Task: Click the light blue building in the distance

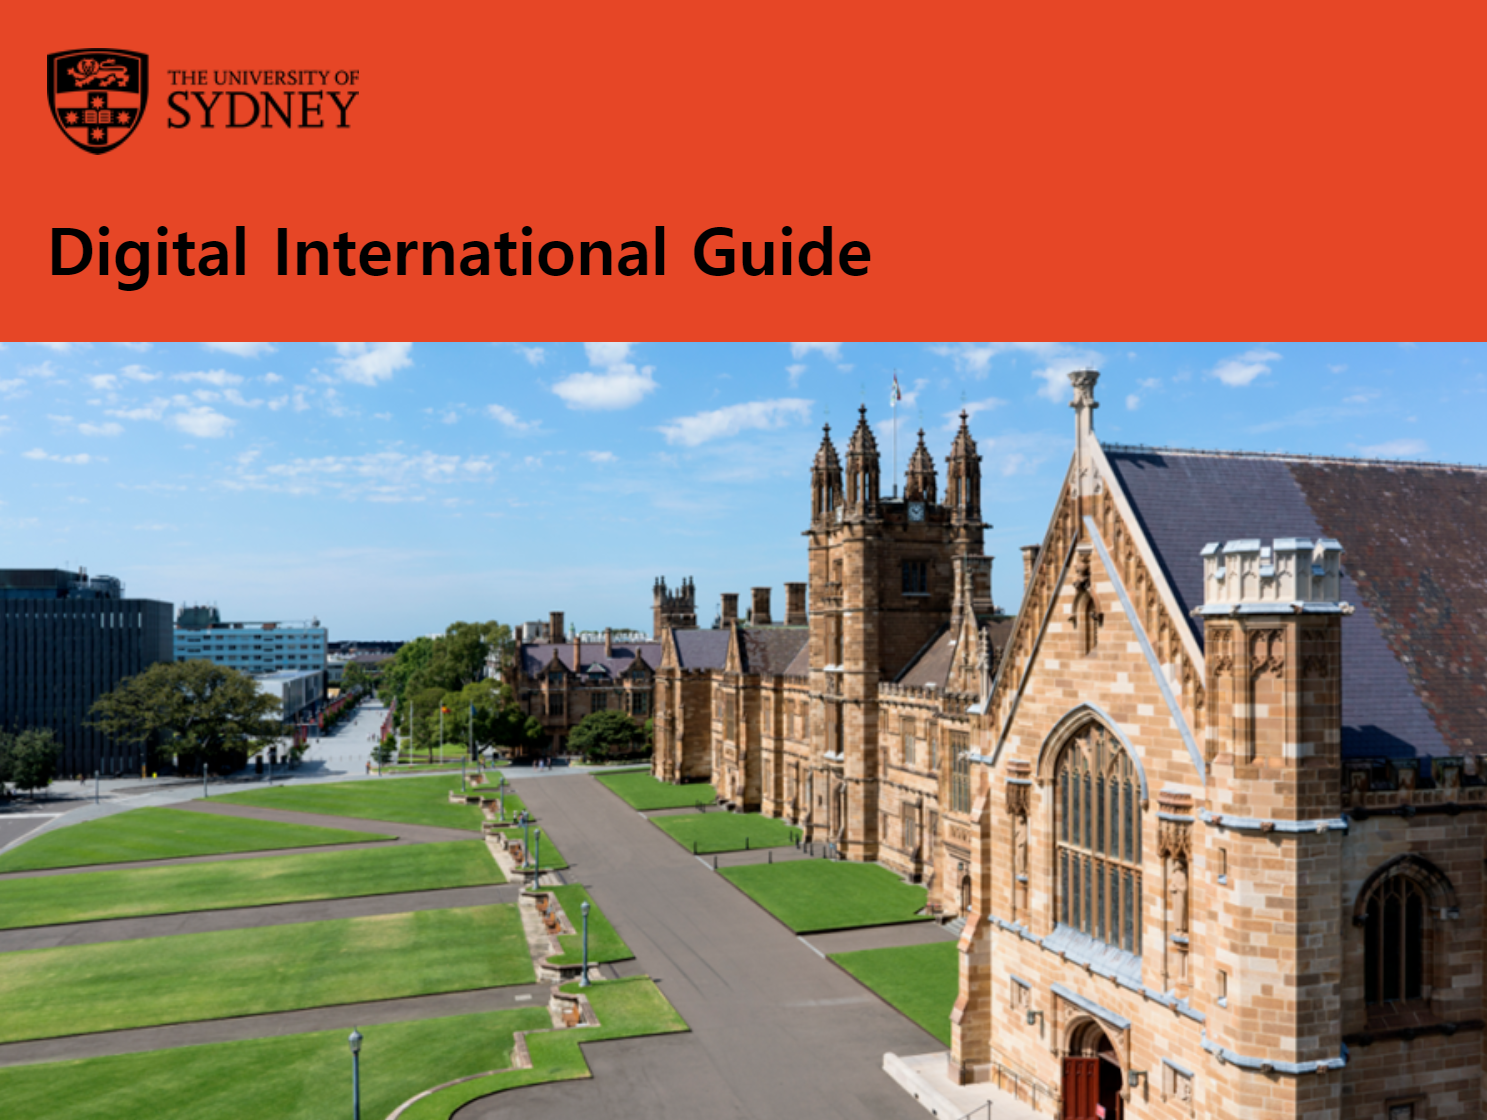Action: [x=250, y=647]
